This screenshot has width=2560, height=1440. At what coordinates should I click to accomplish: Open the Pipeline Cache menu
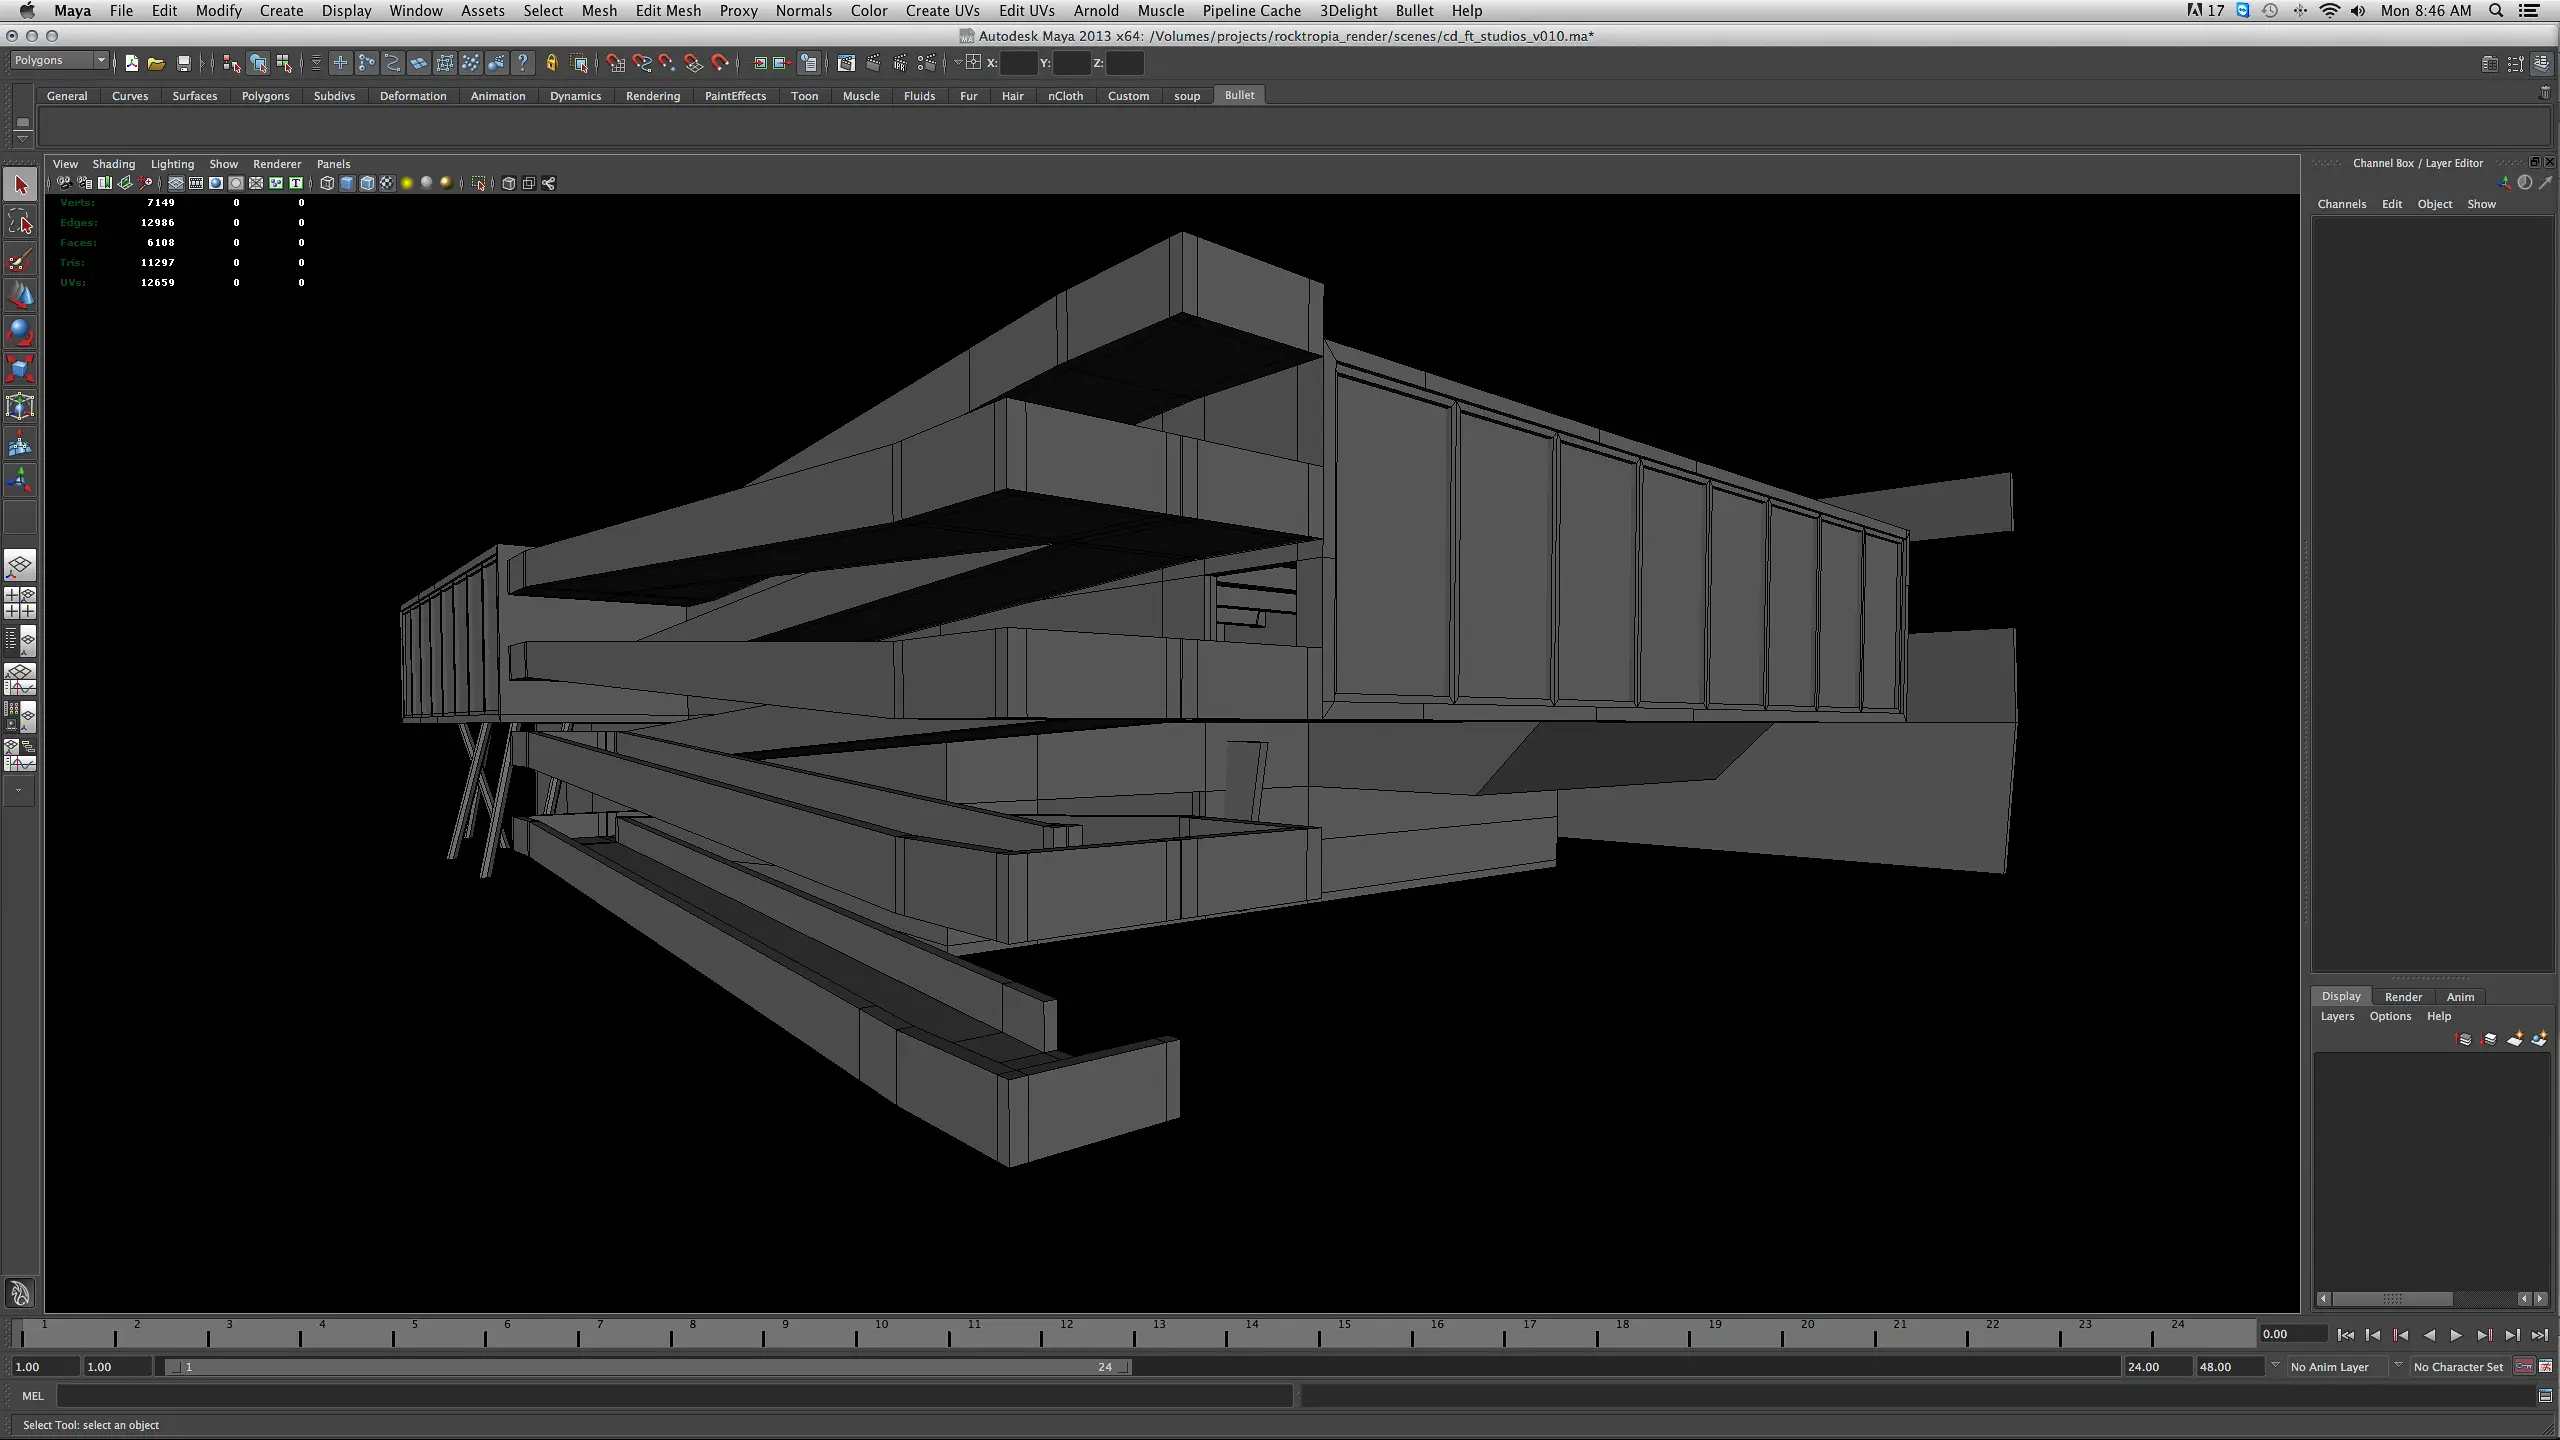coord(1251,11)
